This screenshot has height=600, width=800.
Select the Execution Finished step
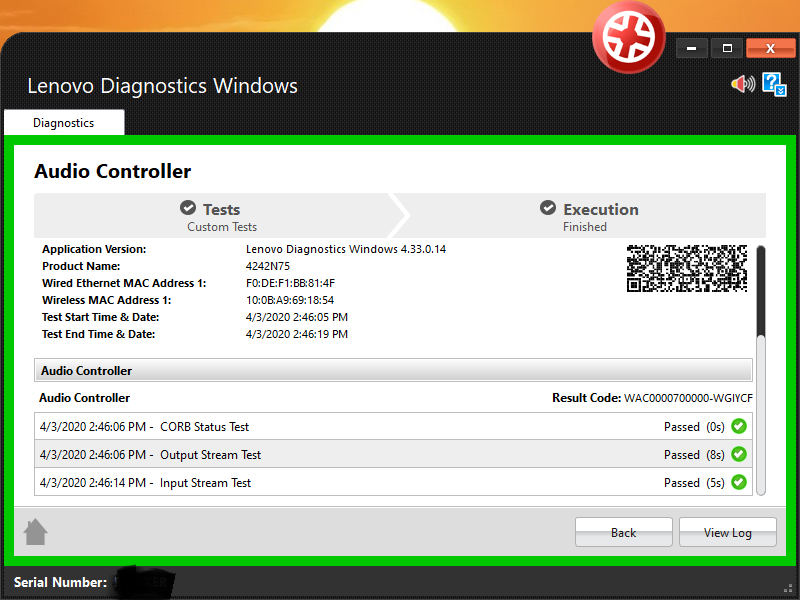pos(587,215)
